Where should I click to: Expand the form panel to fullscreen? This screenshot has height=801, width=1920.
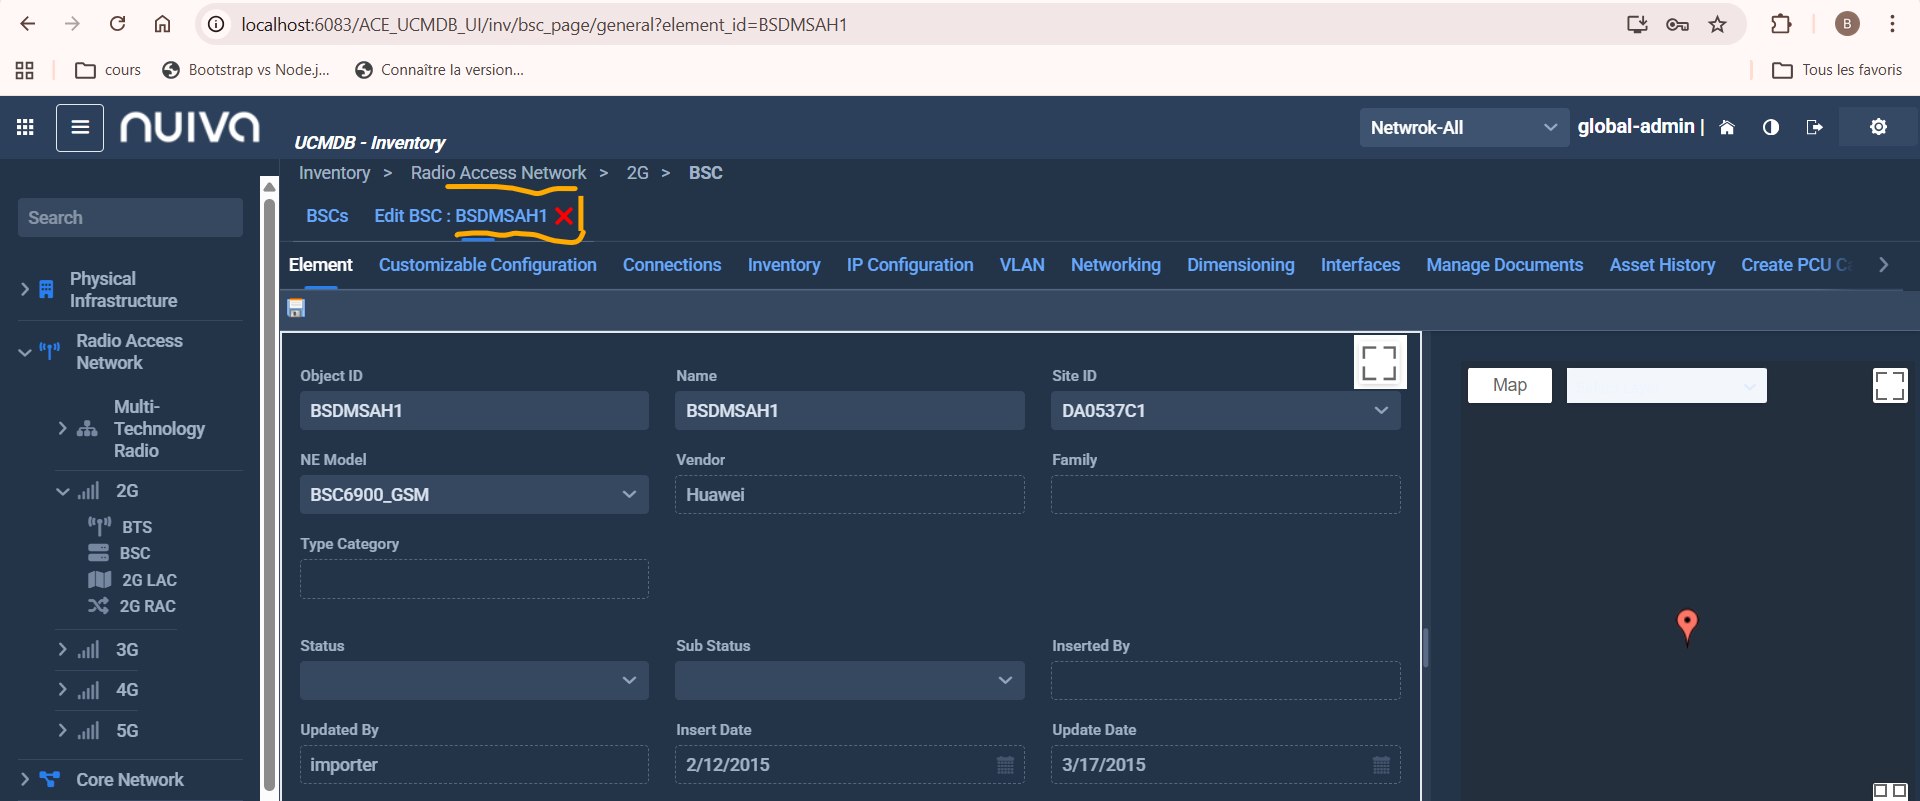[x=1379, y=362]
